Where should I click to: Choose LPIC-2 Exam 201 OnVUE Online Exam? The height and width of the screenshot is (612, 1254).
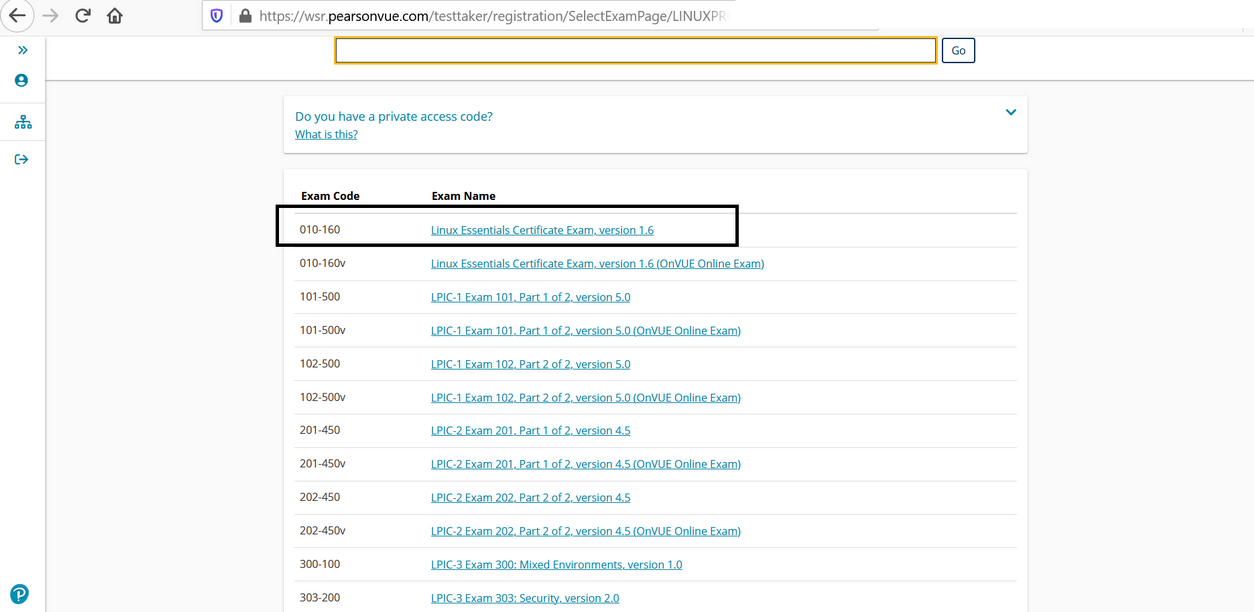click(586, 464)
